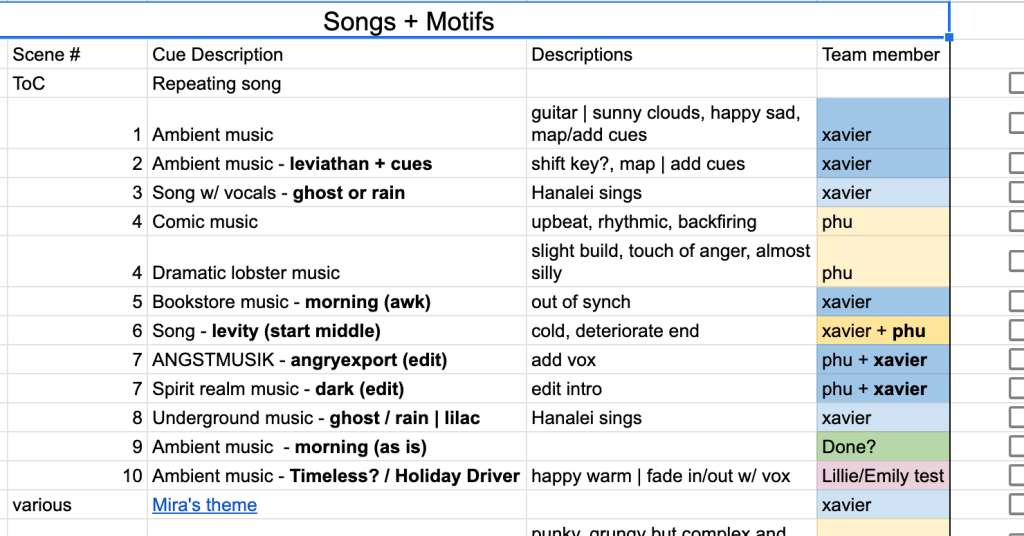
Task: Click the pink Lillie/Emily test cell
Action: click(x=883, y=476)
